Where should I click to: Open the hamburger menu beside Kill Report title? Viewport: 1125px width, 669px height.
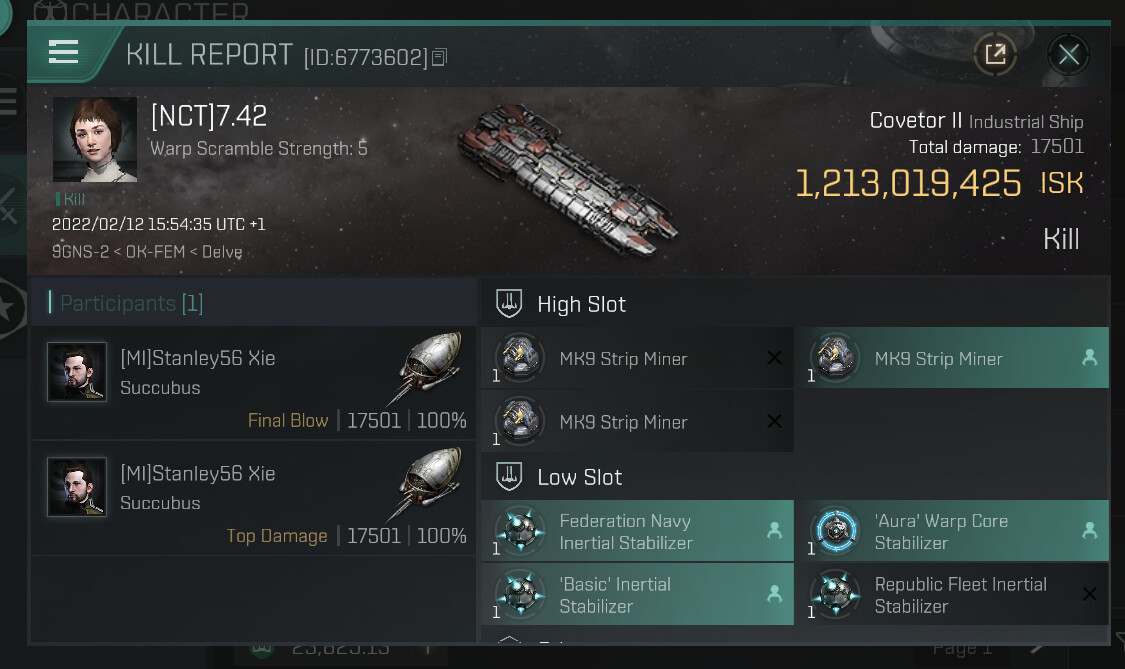click(x=63, y=53)
